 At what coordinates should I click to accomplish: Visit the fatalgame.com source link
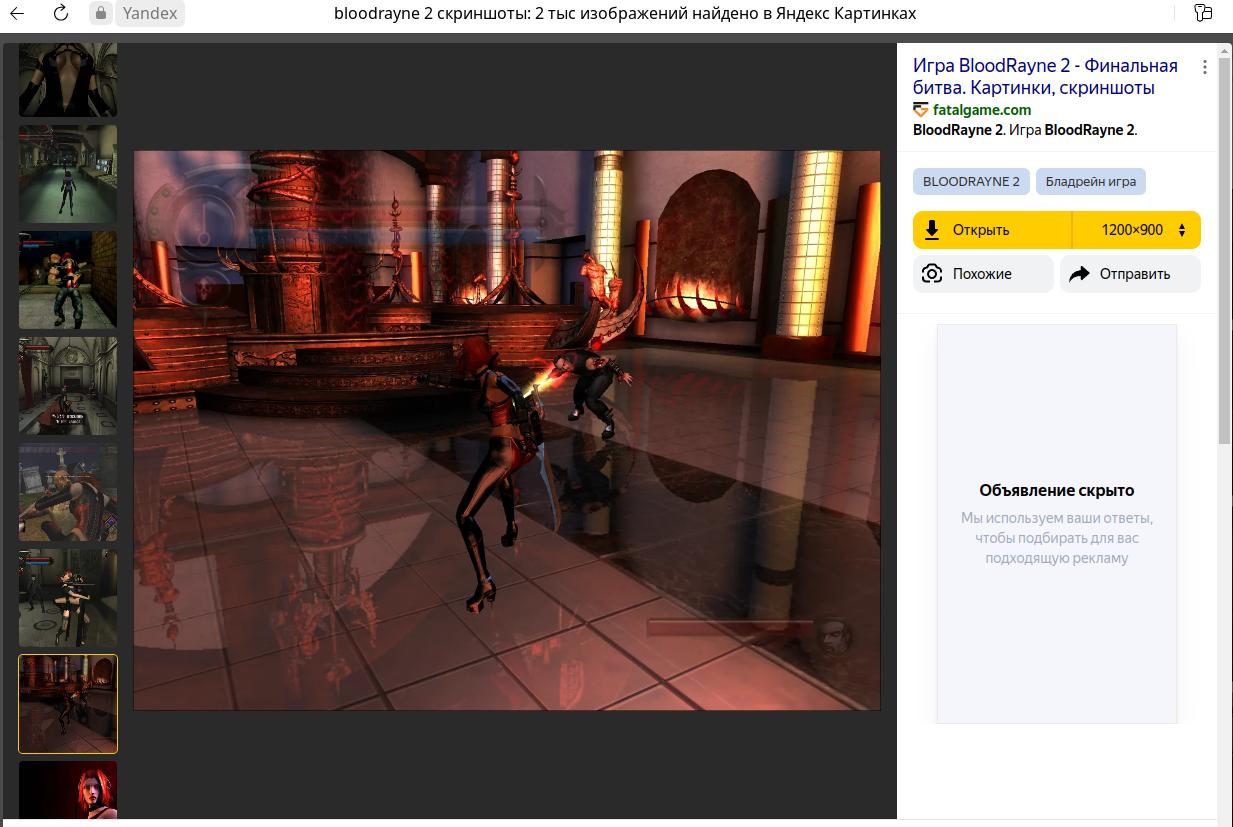pyautogui.click(x=981, y=110)
